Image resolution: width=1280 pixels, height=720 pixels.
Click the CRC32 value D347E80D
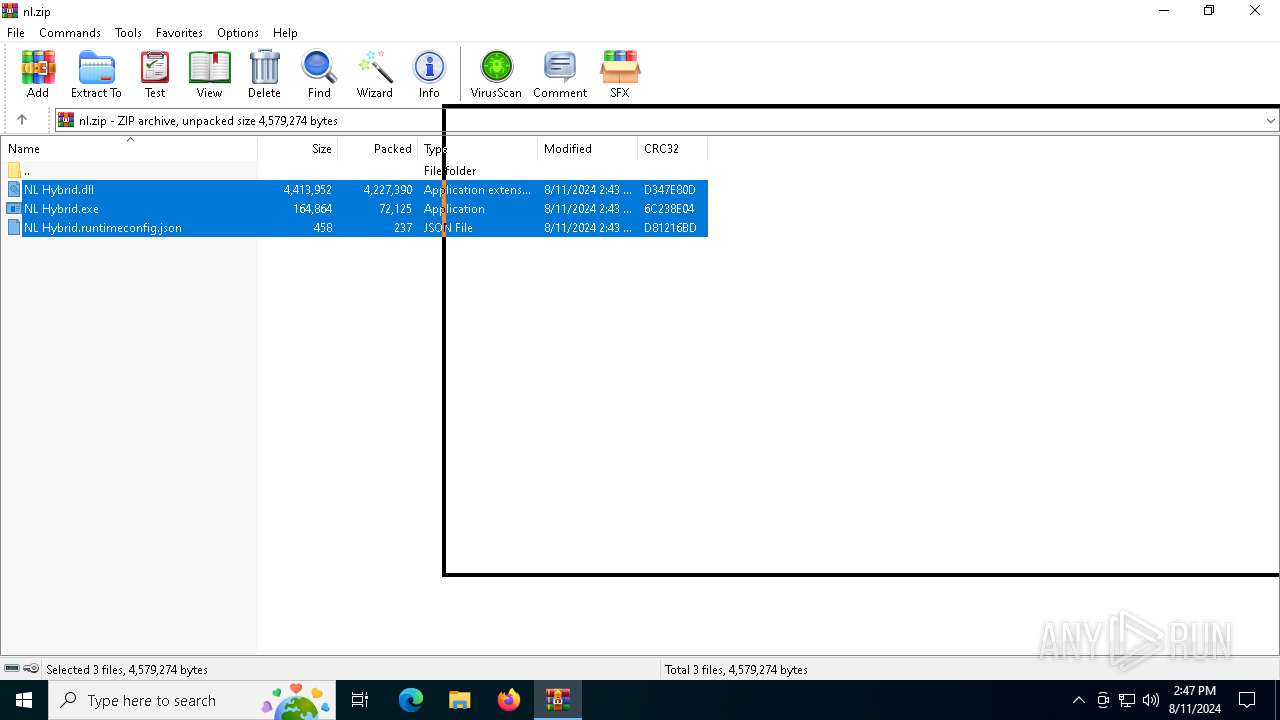coord(670,190)
